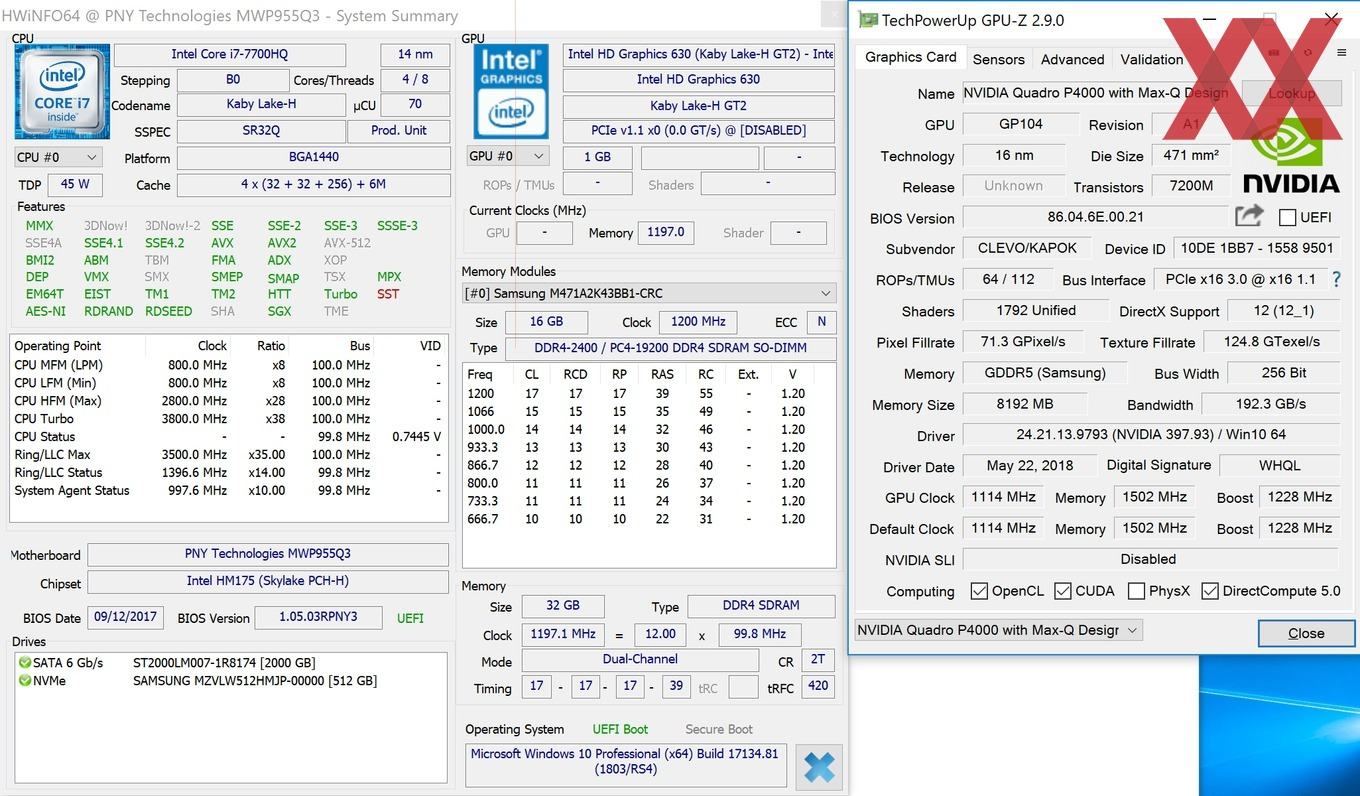Click the red SST feature label

(388, 294)
